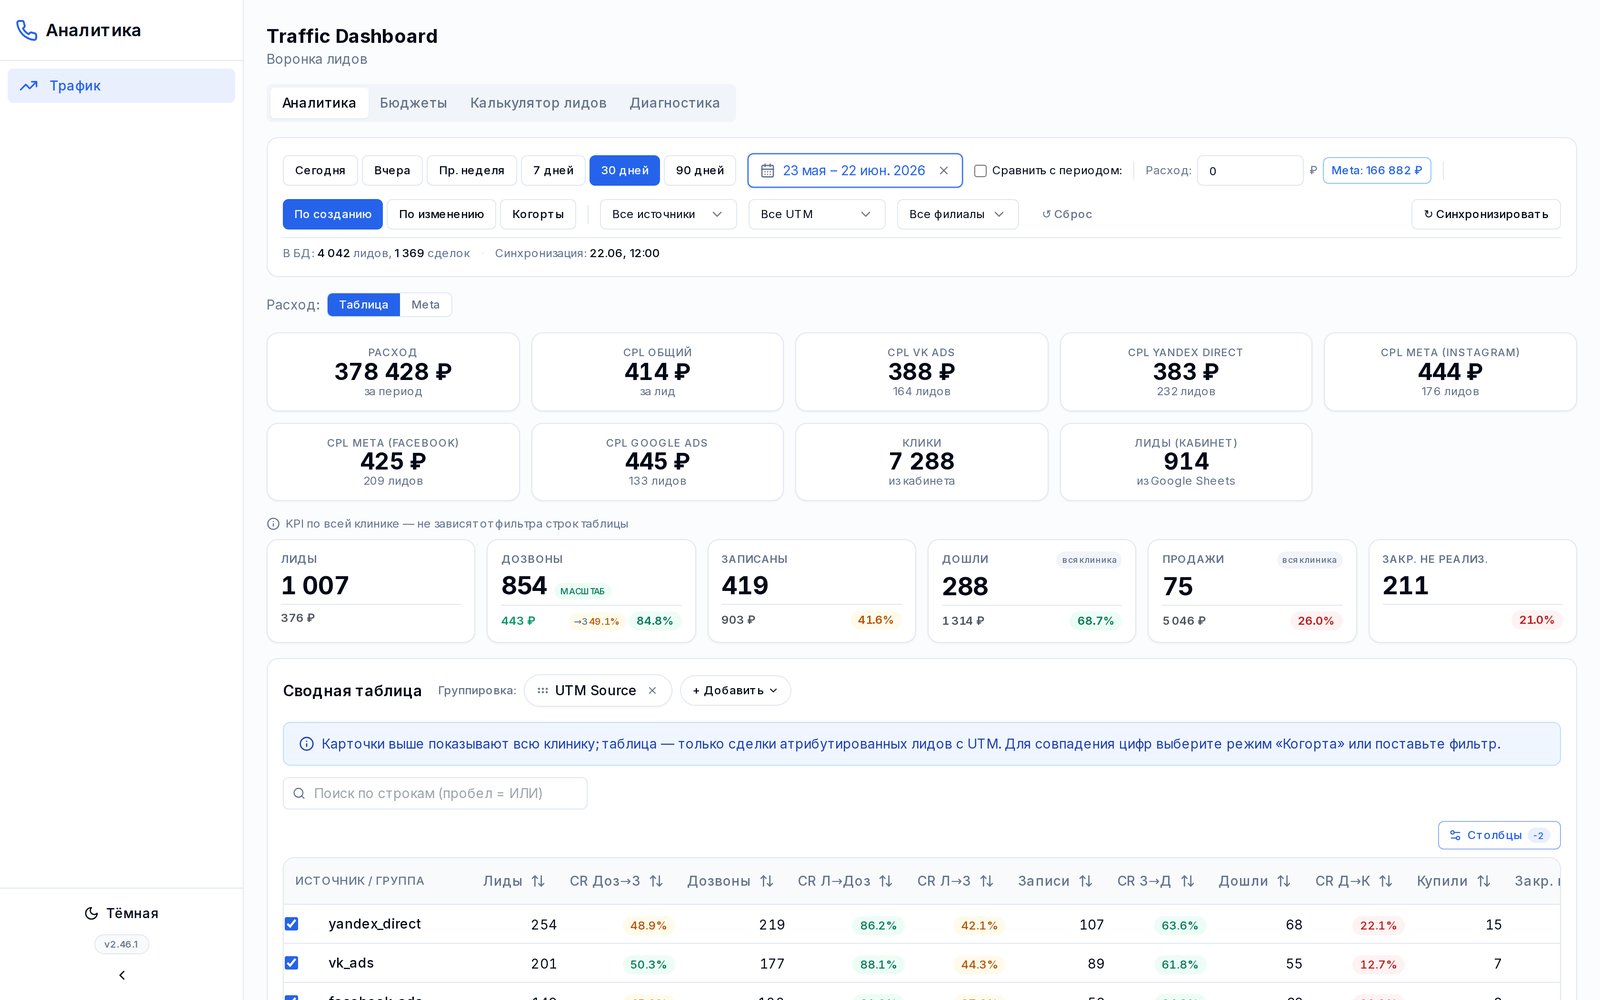Sort by Купили column arrows
The width and height of the screenshot is (1600, 1000).
1484,881
